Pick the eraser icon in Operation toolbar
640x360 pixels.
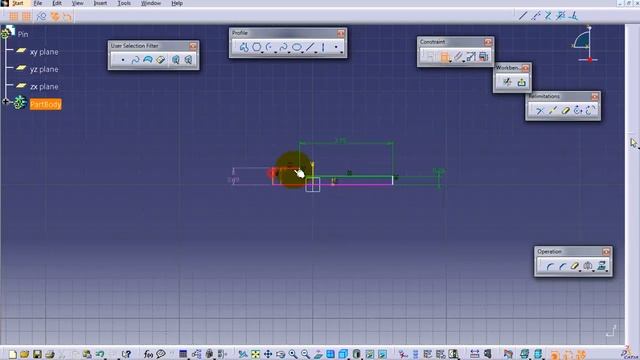point(575,267)
